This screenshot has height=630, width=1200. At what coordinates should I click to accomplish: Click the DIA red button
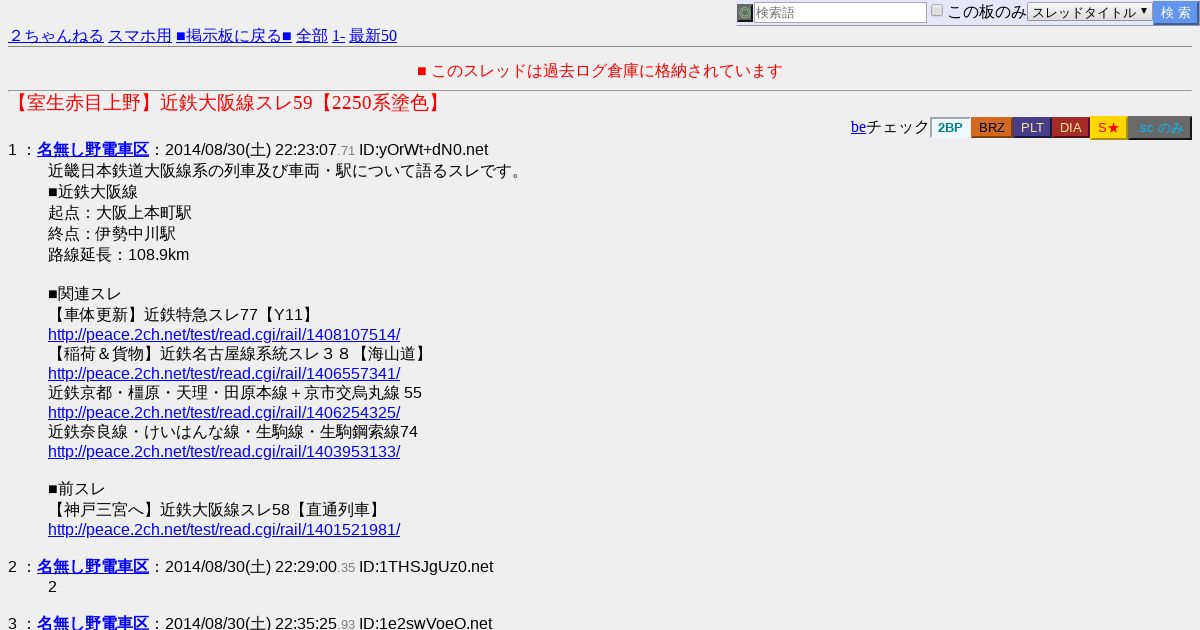1071,127
